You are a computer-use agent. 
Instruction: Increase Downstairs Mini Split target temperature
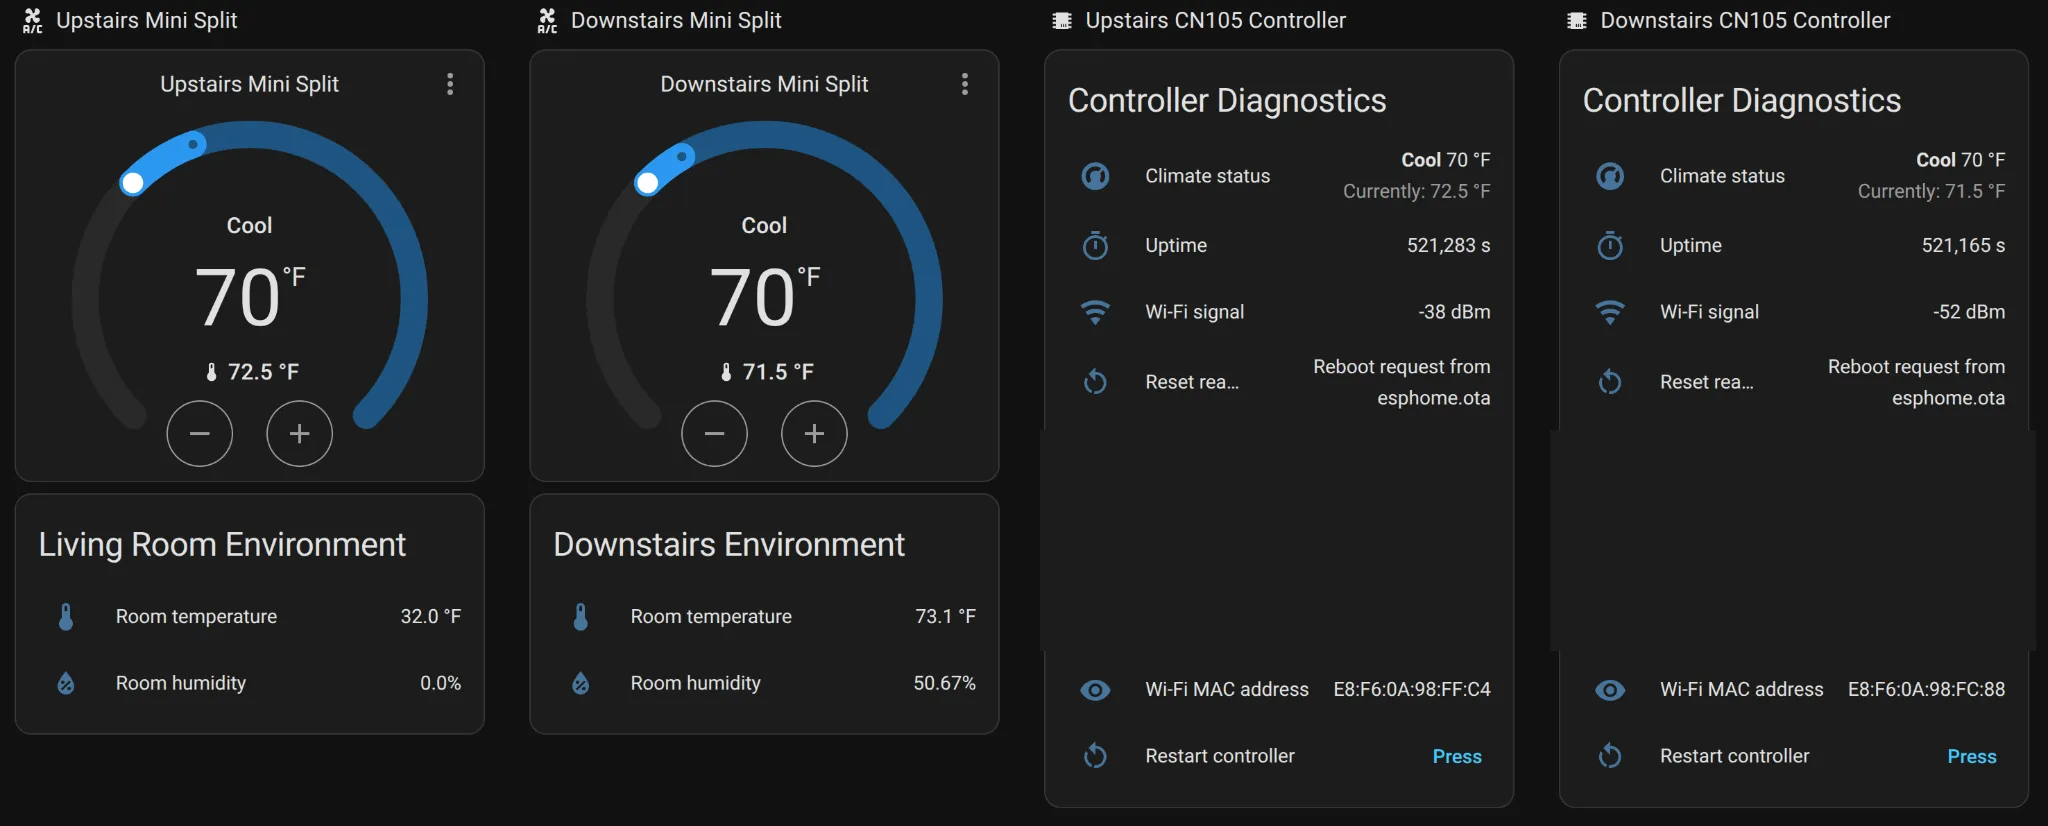pyautogui.click(x=814, y=434)
